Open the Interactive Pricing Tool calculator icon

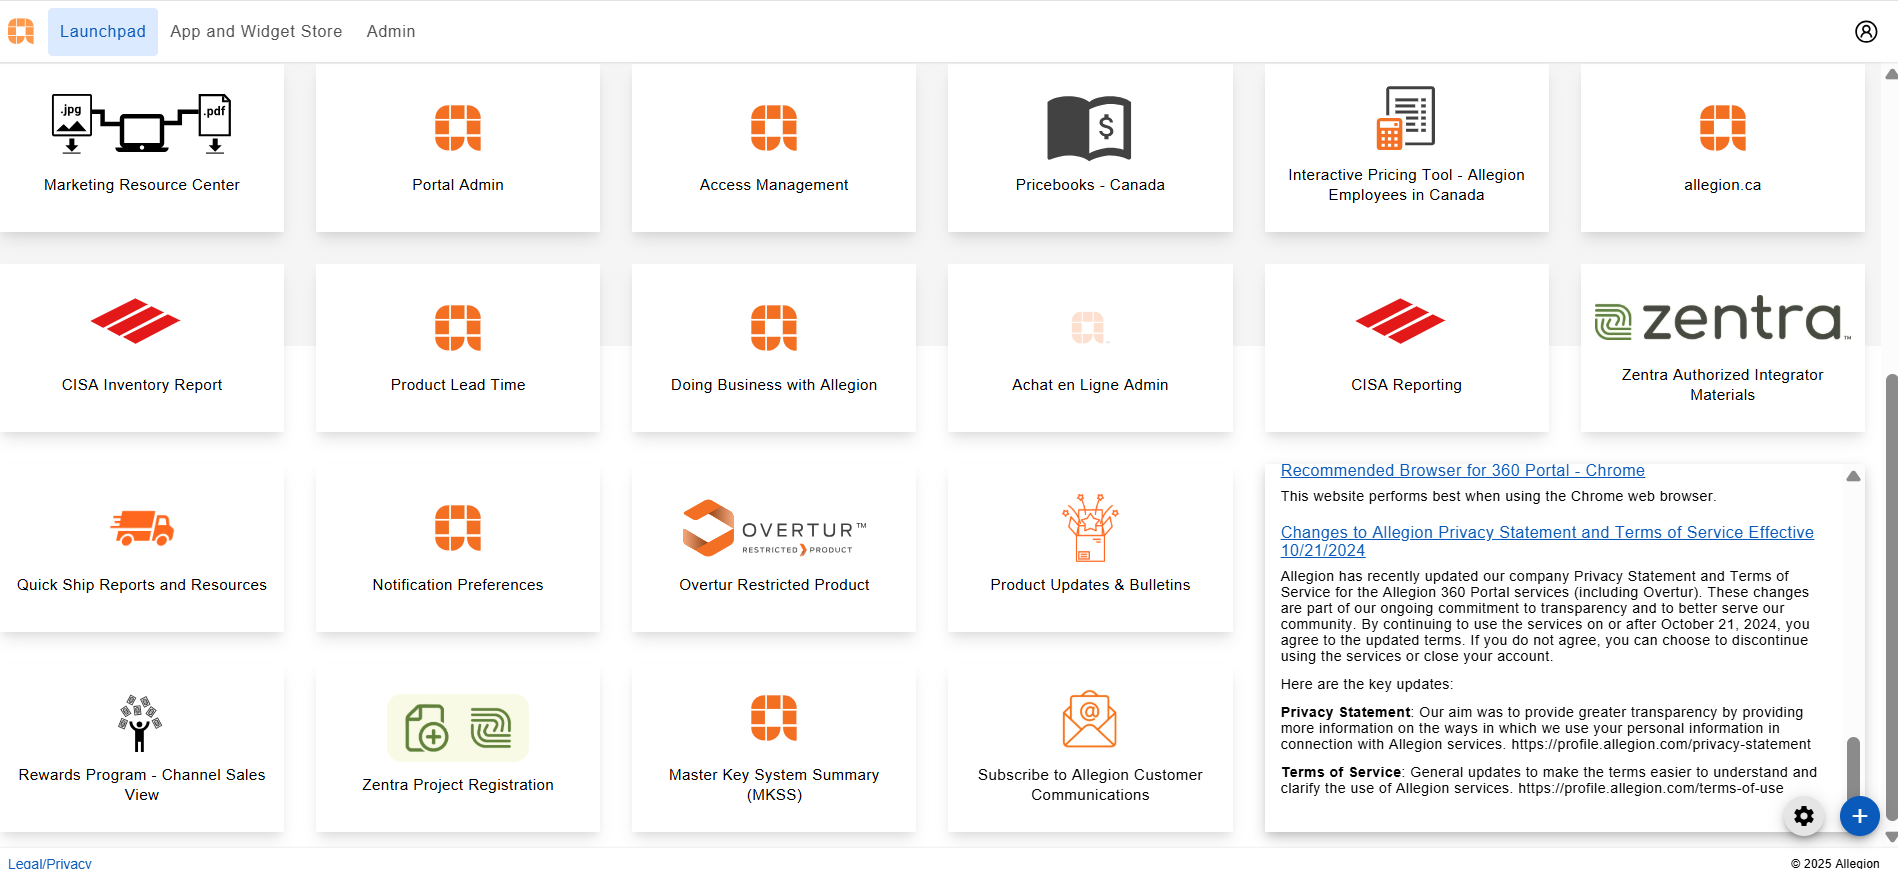coord(1406,118)
